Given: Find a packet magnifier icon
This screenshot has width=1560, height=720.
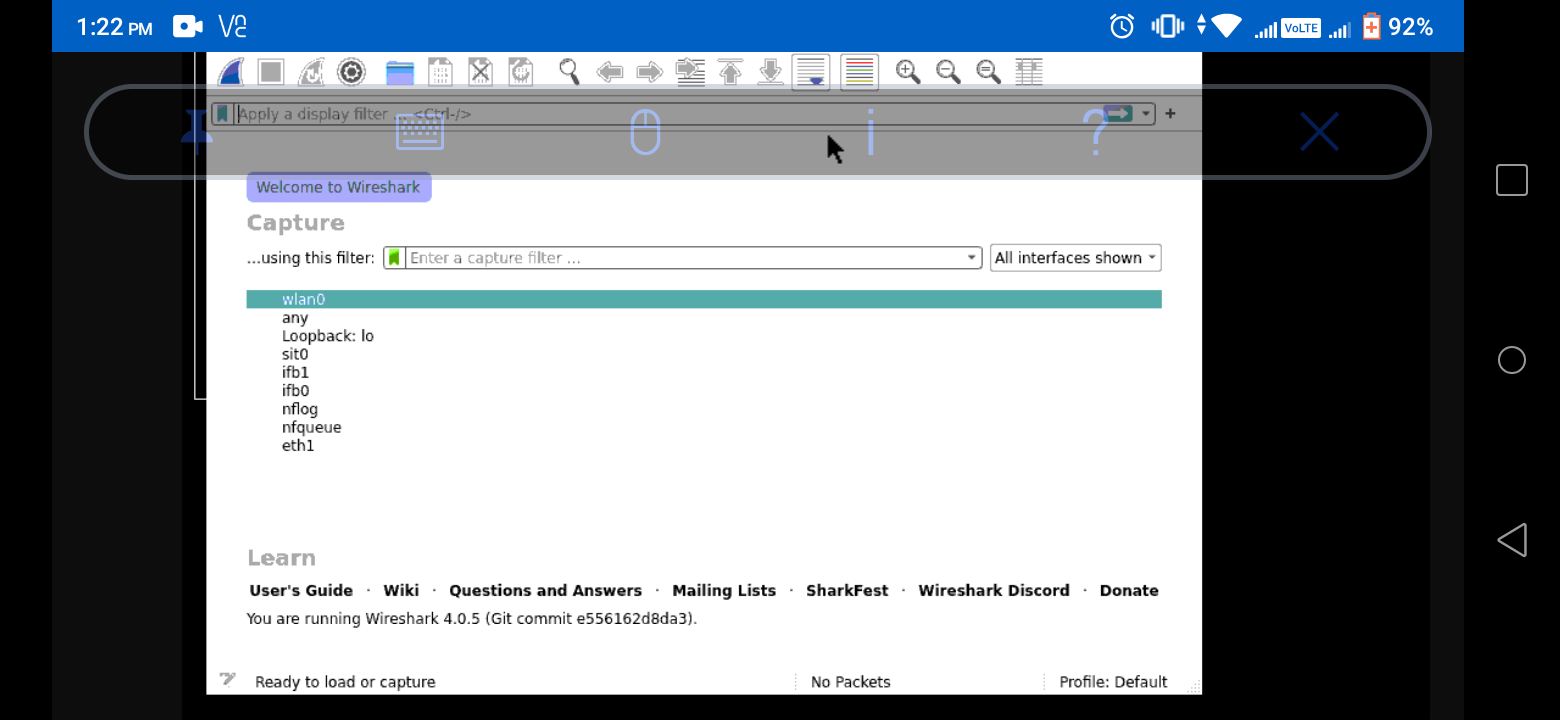Looking at the screenshot, I should click(x=569, y=72).
